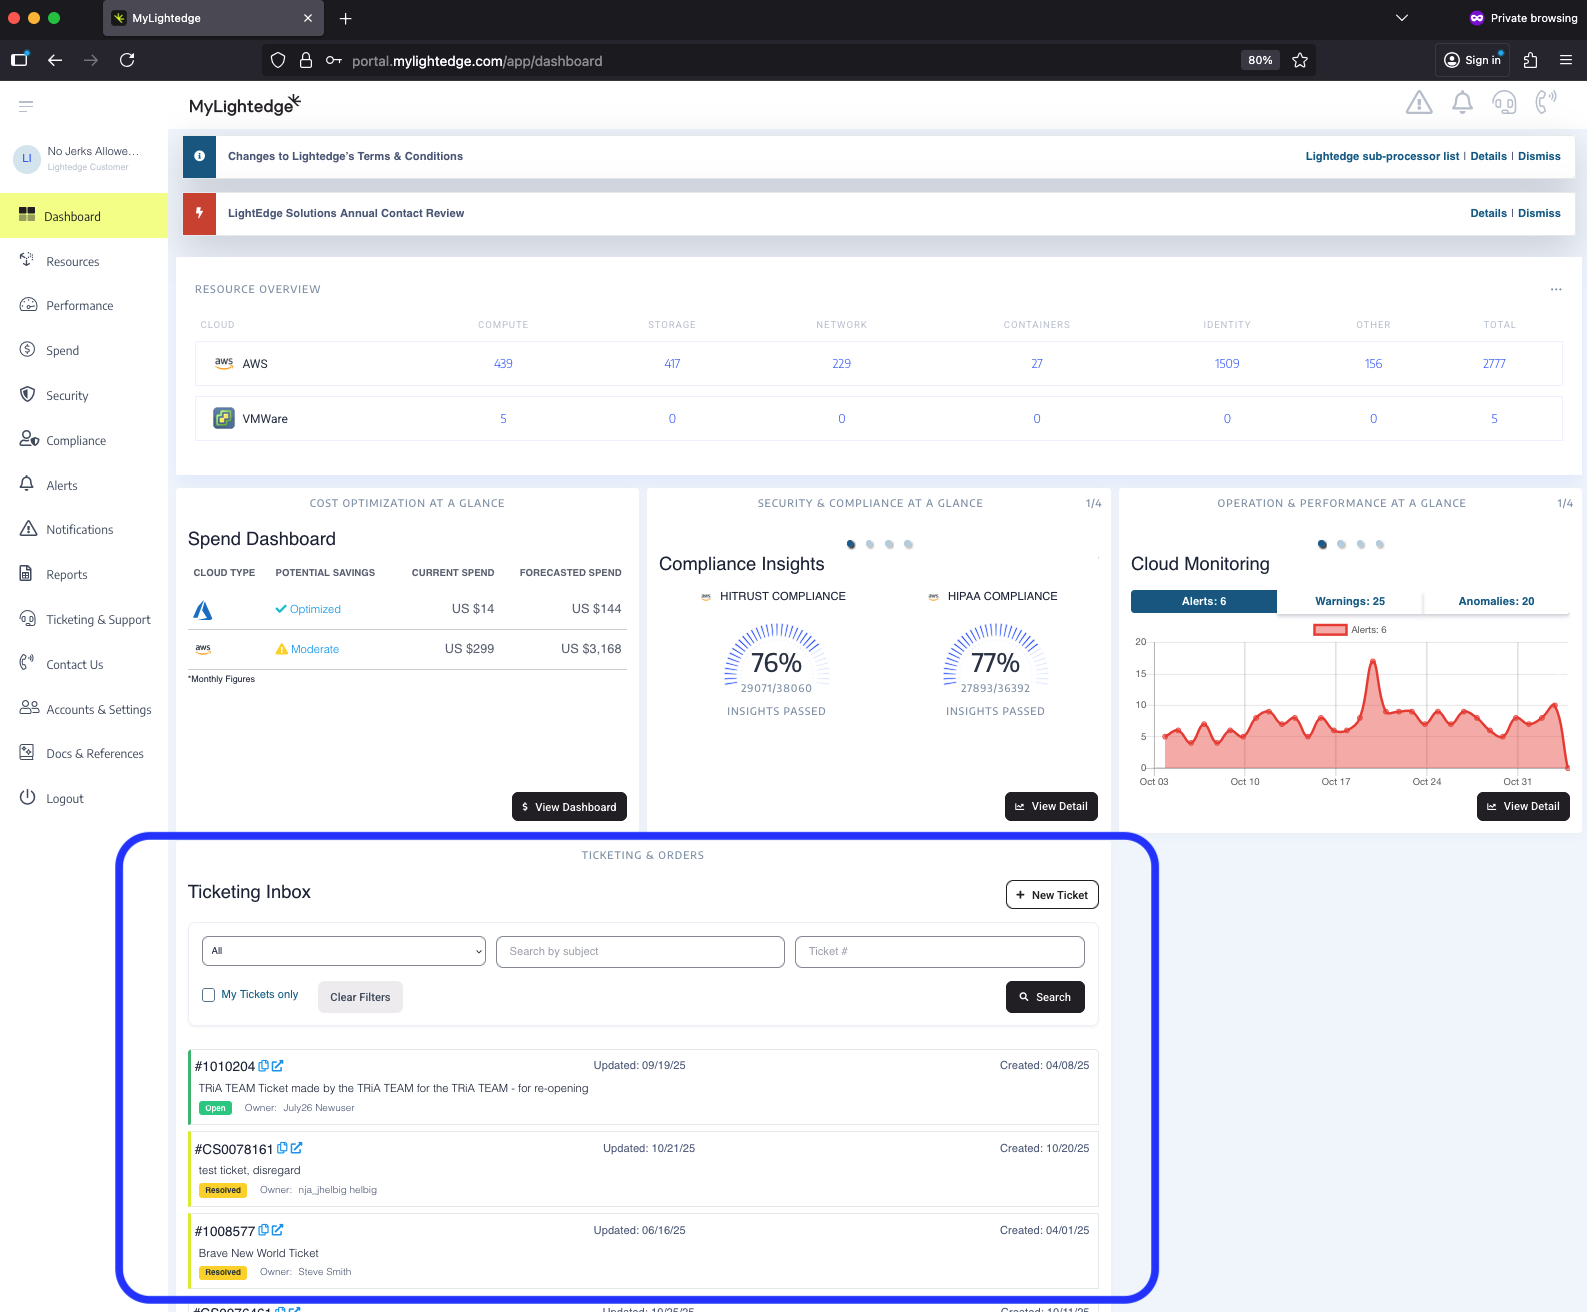Collapse the sidebar with the hamburger icon
The height and width of the screenshot is (1312, 1587).
click(26, 105)
